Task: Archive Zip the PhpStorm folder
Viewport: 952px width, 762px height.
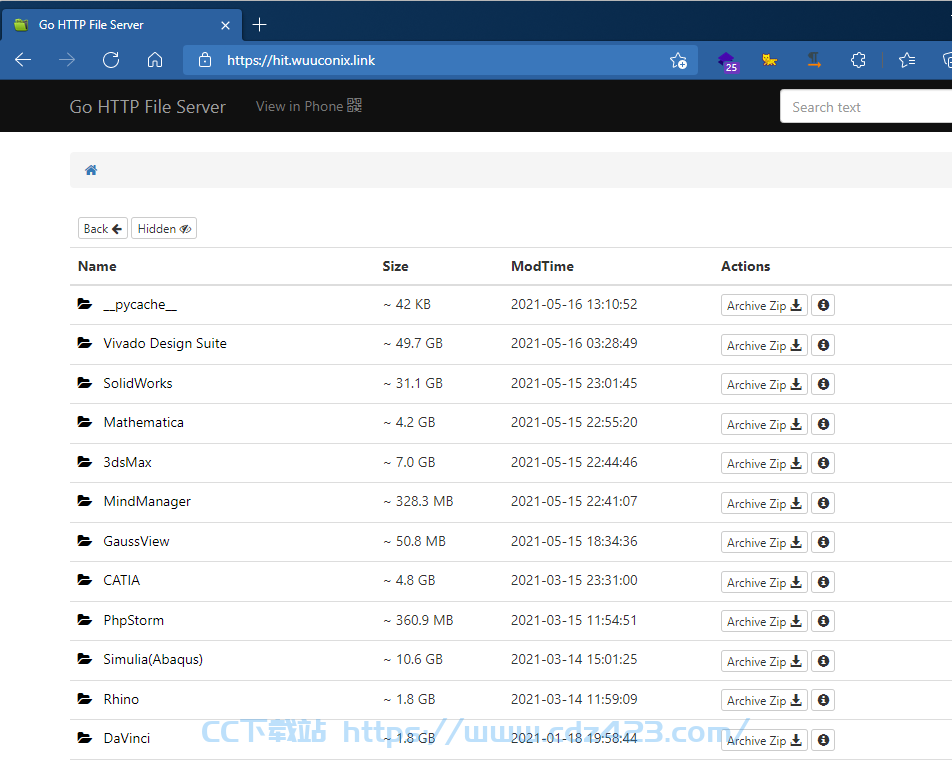Action: (x=764, y=621)
